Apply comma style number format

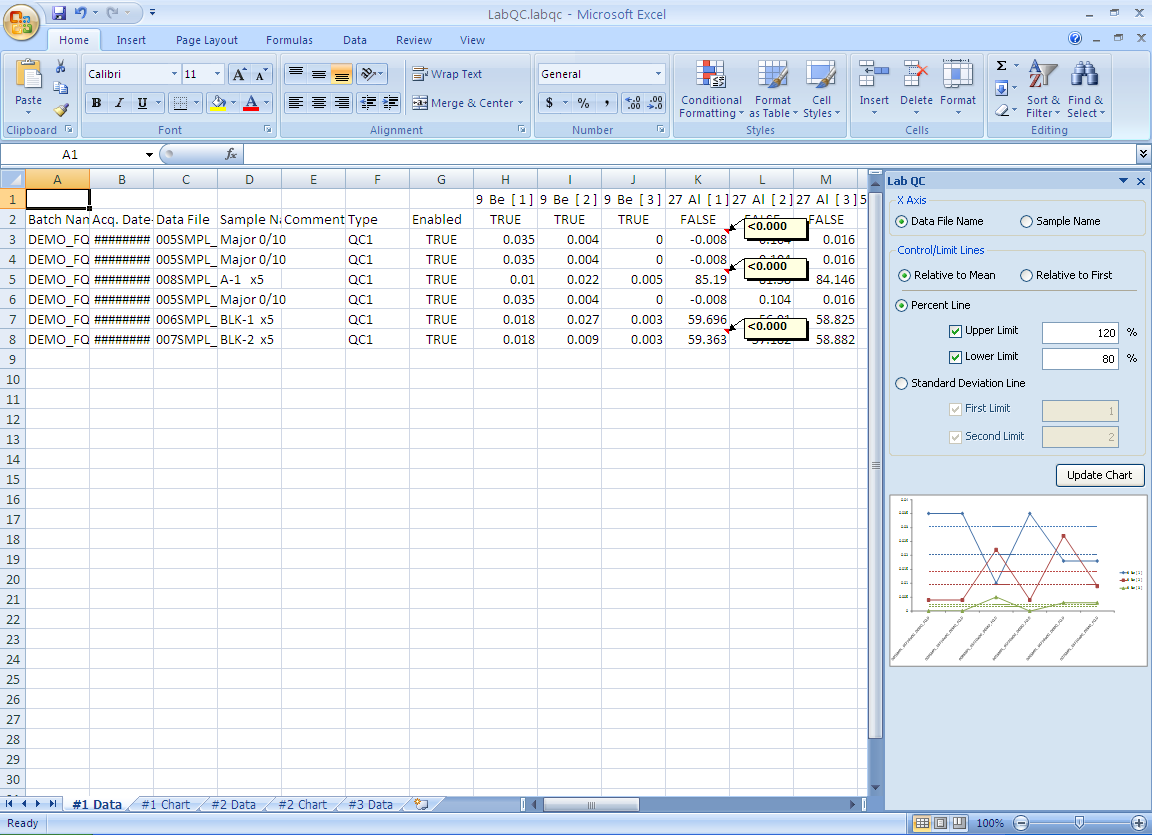click(606, 103)
